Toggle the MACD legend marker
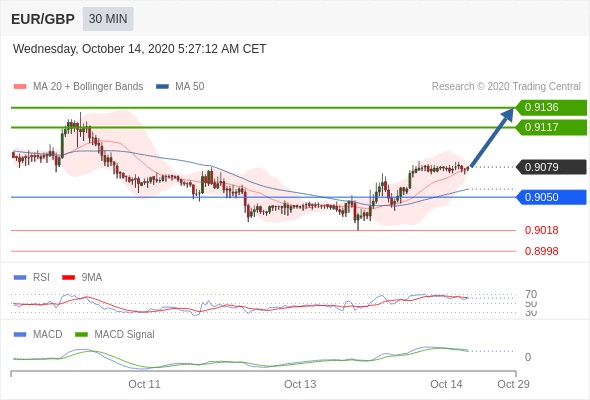 pyautogui.click(x=20, y=335)
